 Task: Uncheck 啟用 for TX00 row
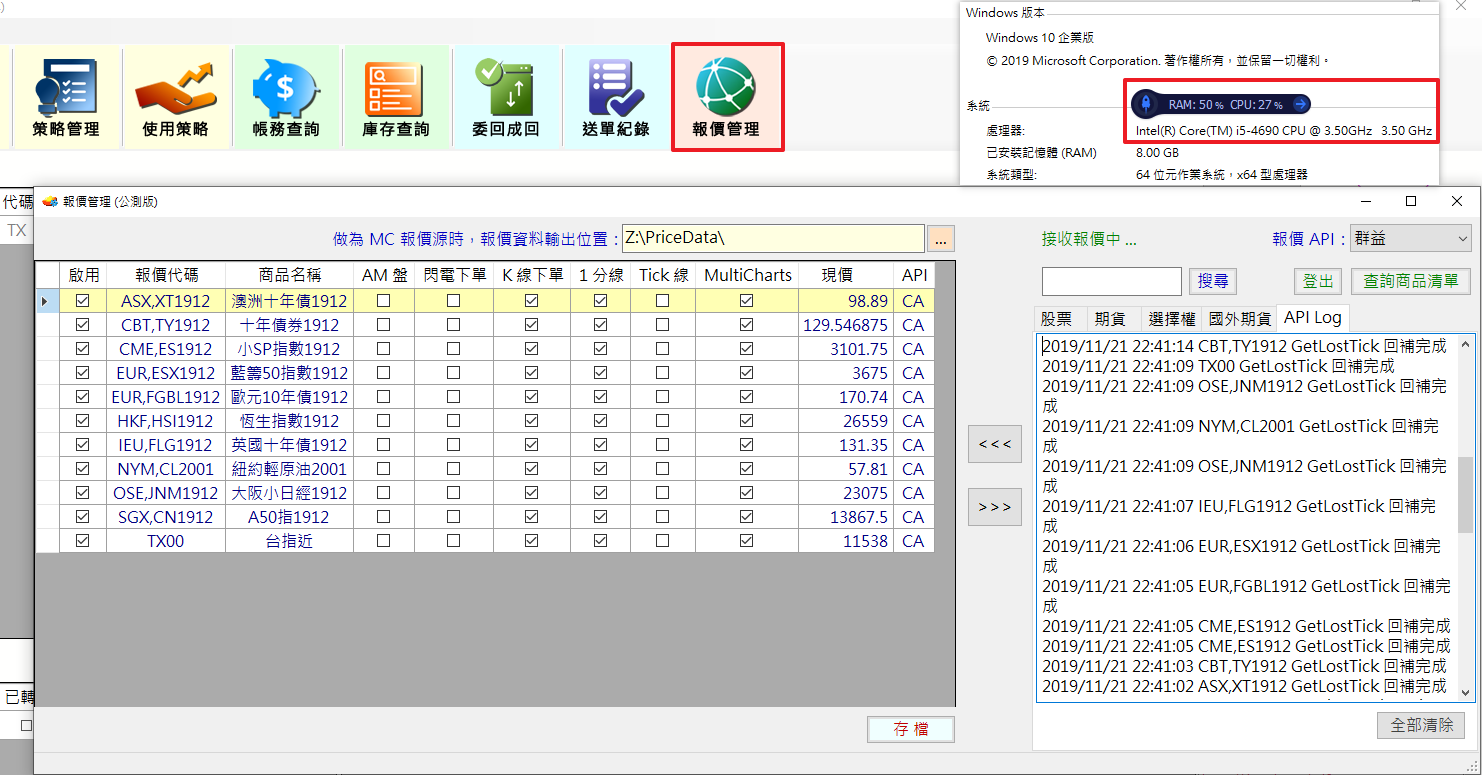pyautogui.click(x=83, y=541)
